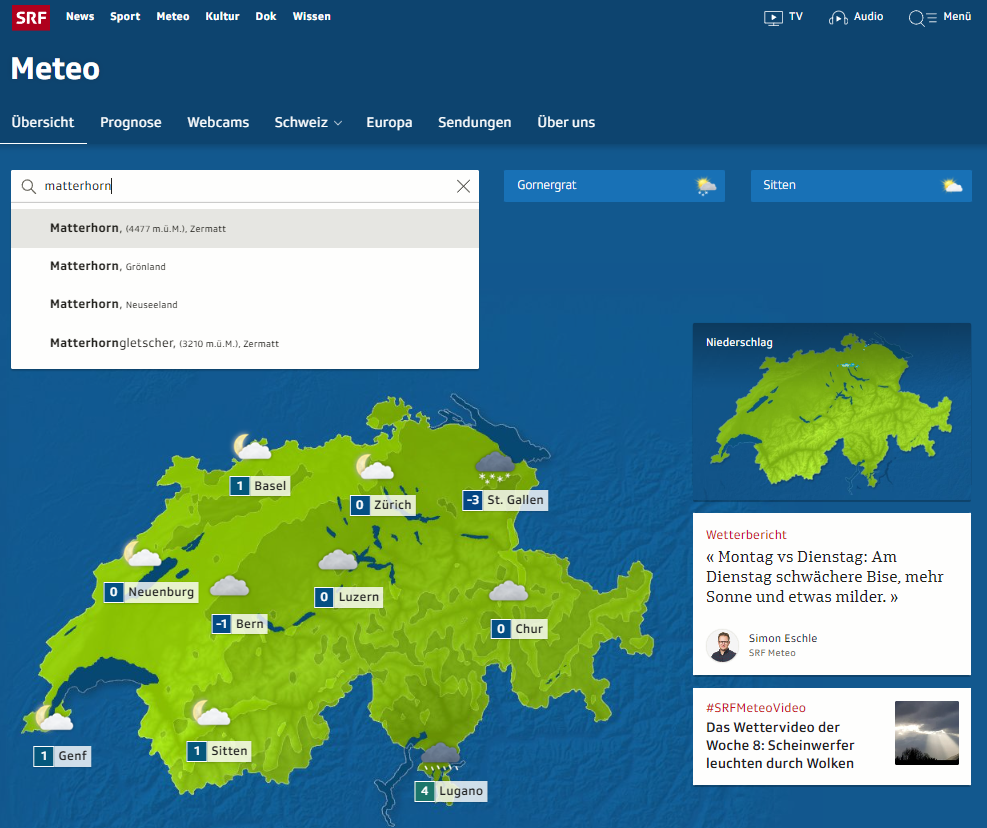Open the Wettervideo der Woche 8 headline

click(x=780, y=746)
